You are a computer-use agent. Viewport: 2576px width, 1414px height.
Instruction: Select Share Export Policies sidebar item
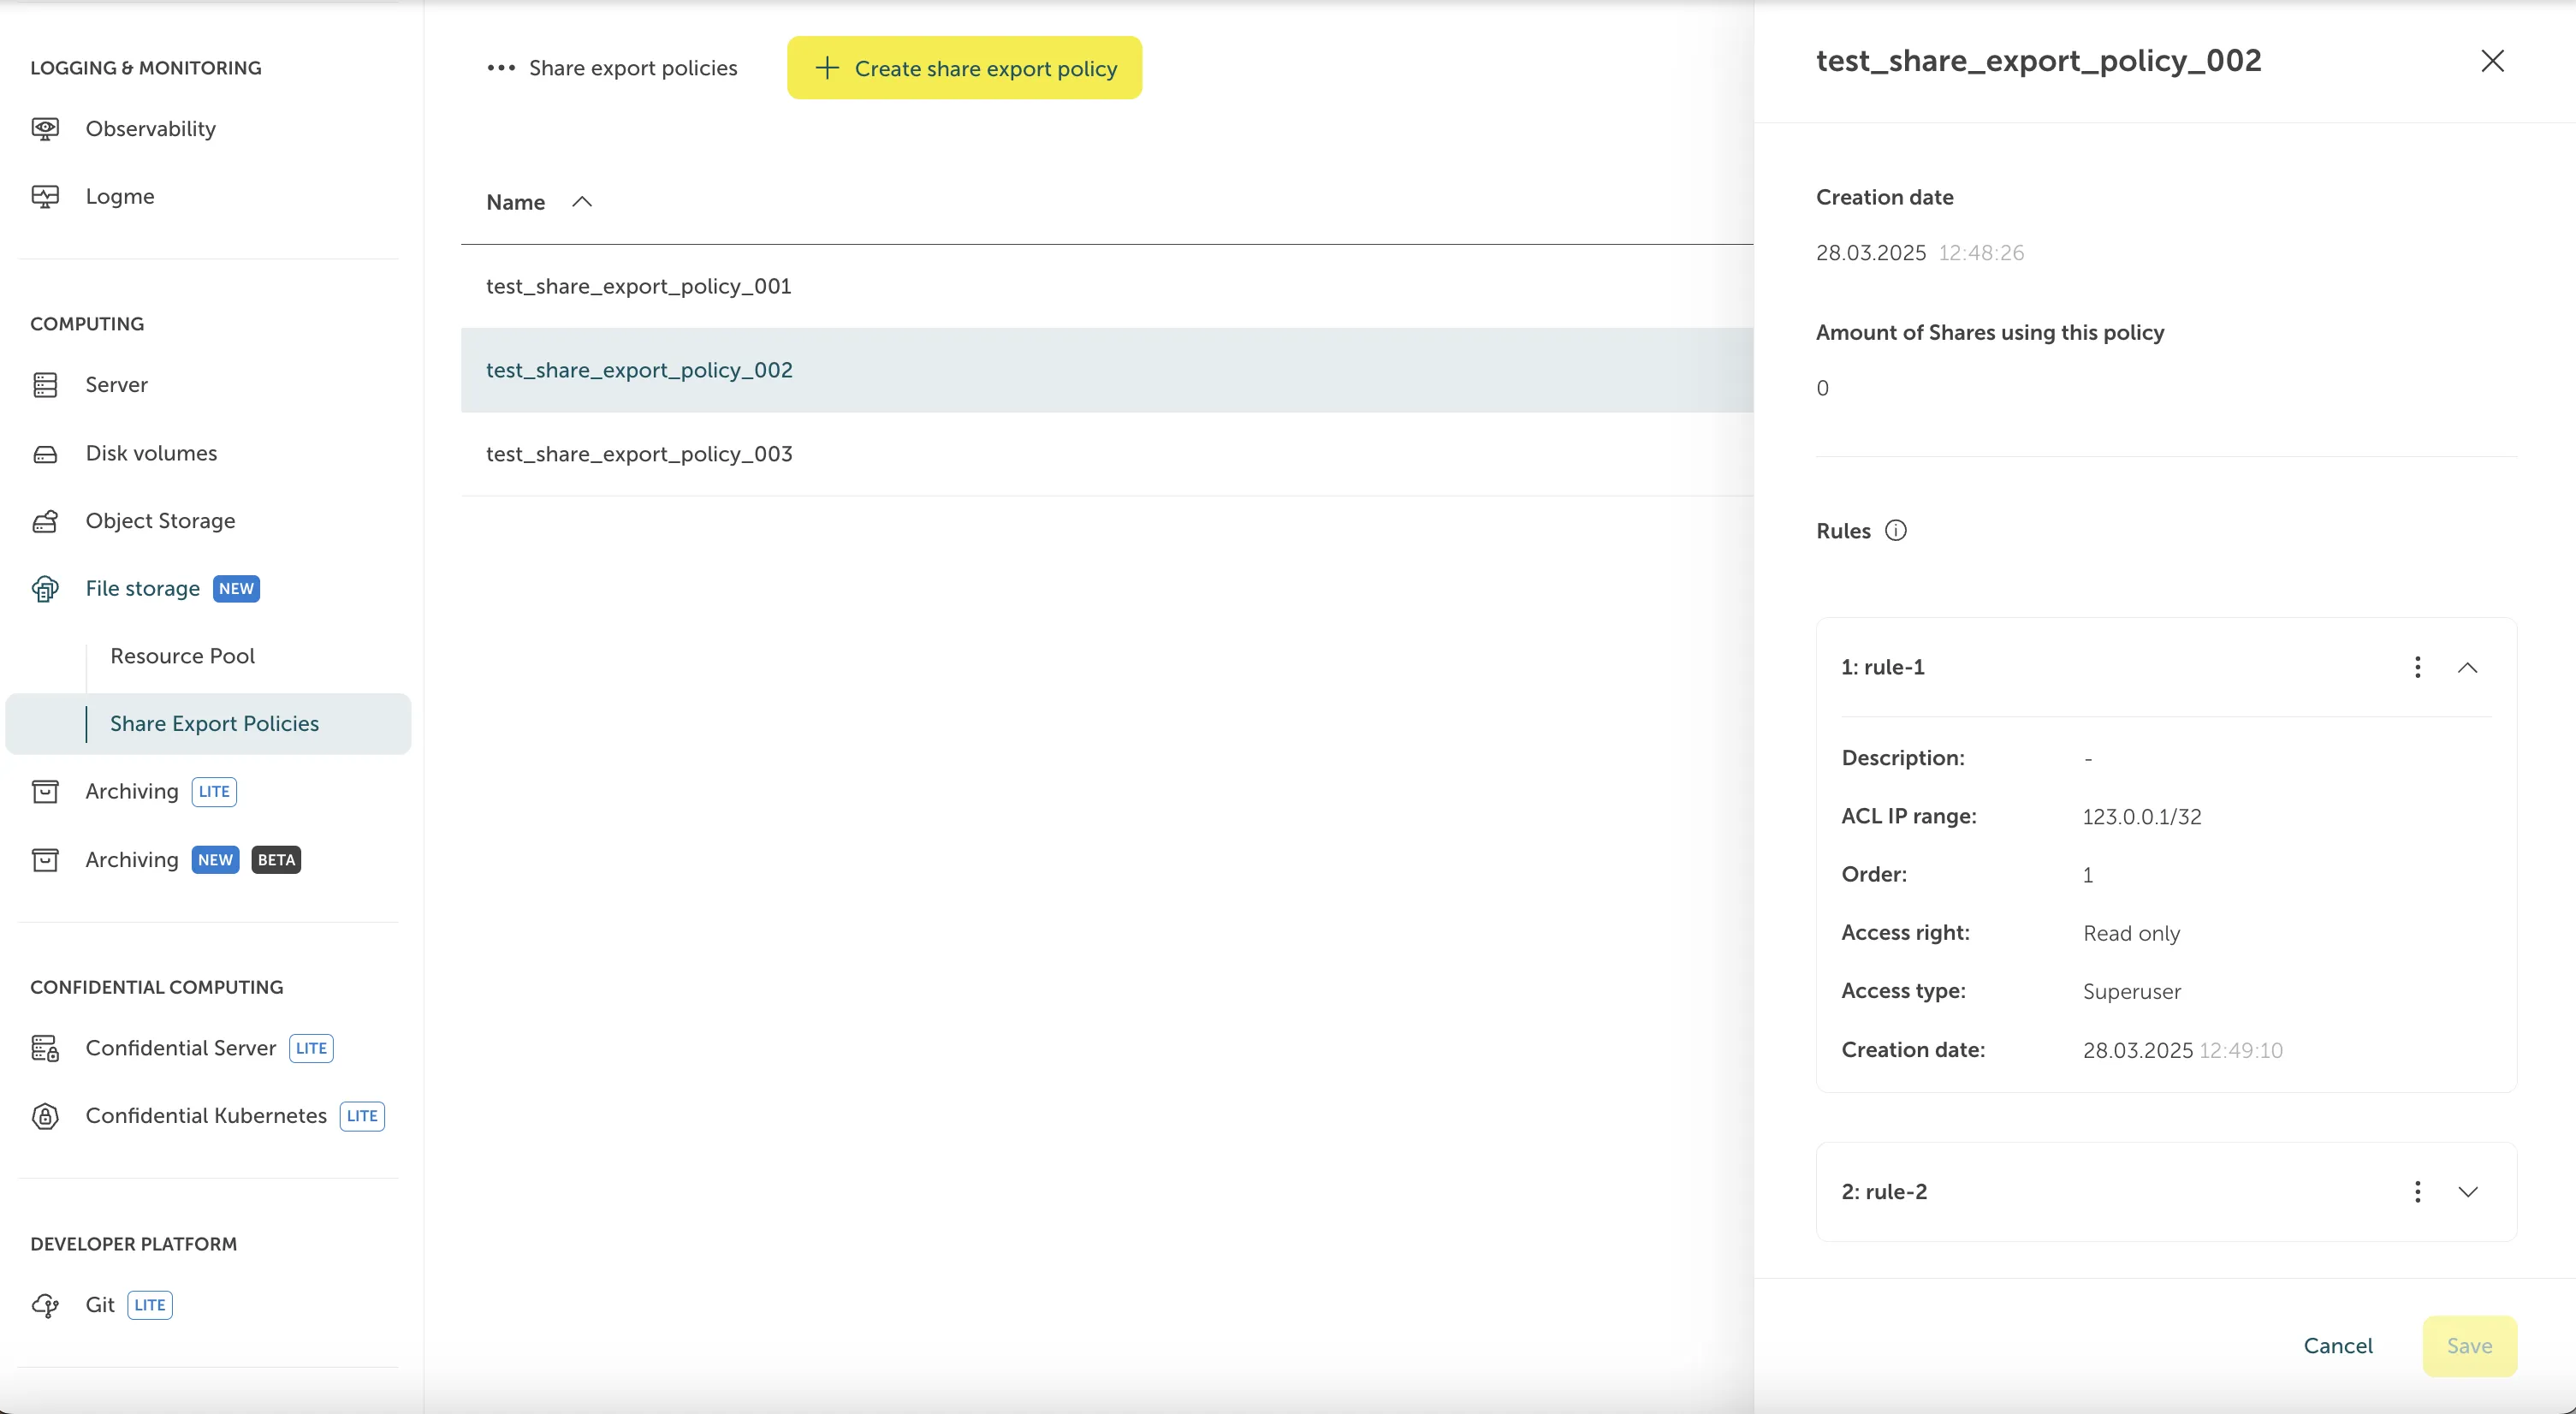point(214,724)
